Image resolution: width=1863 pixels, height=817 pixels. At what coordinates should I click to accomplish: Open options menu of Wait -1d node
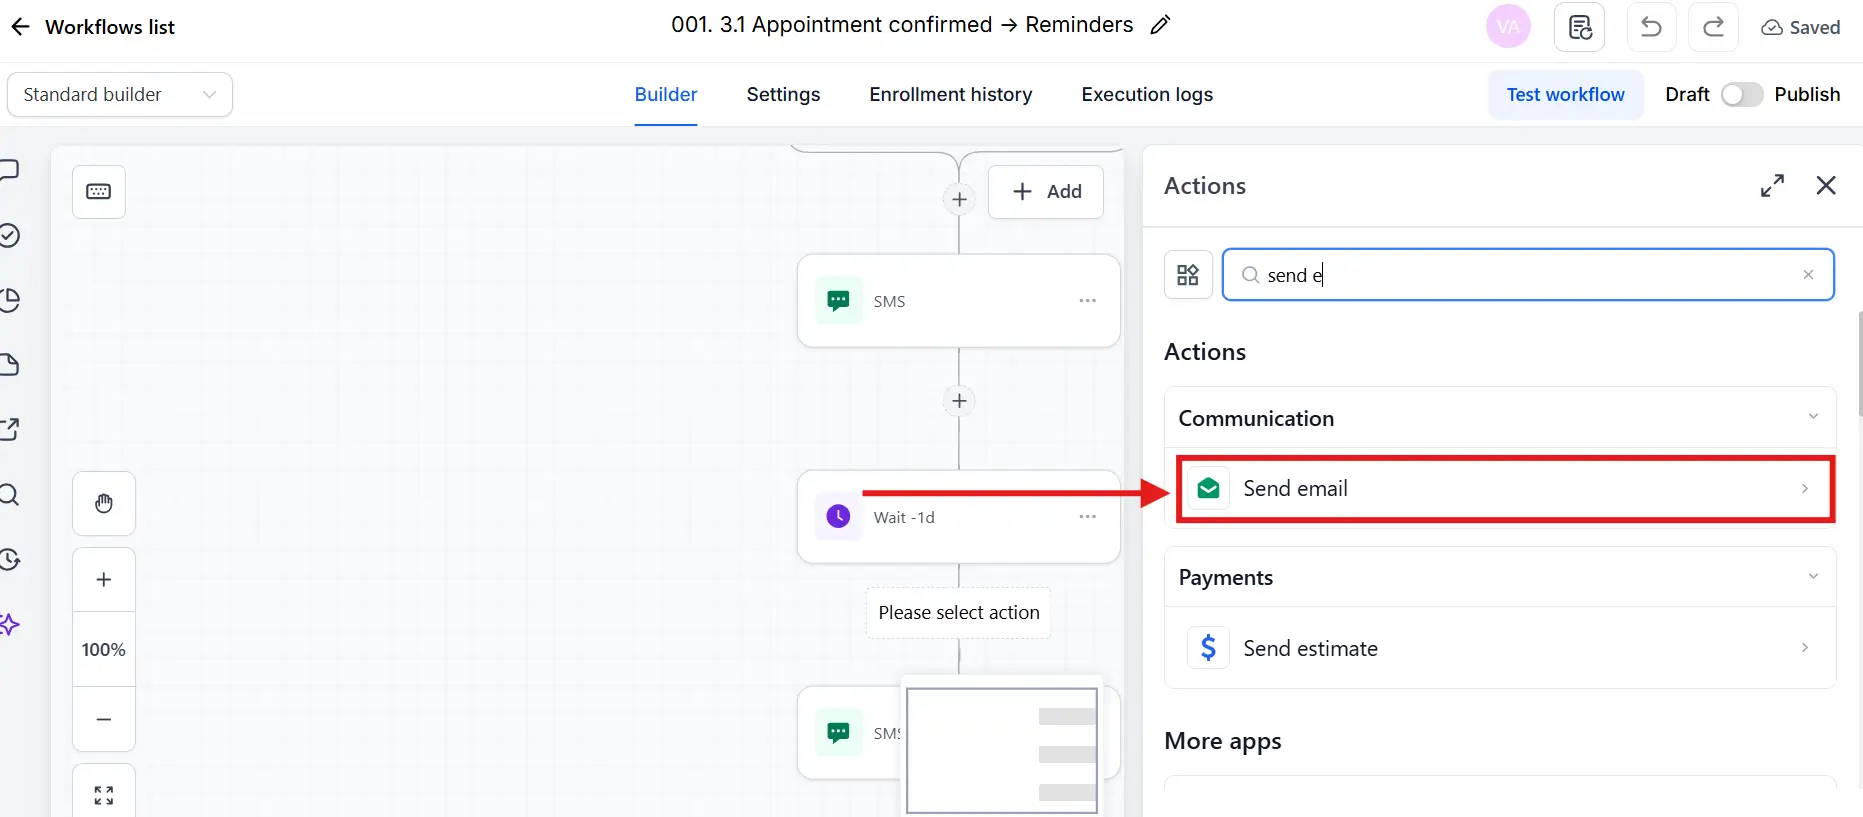pos(1088,517)
